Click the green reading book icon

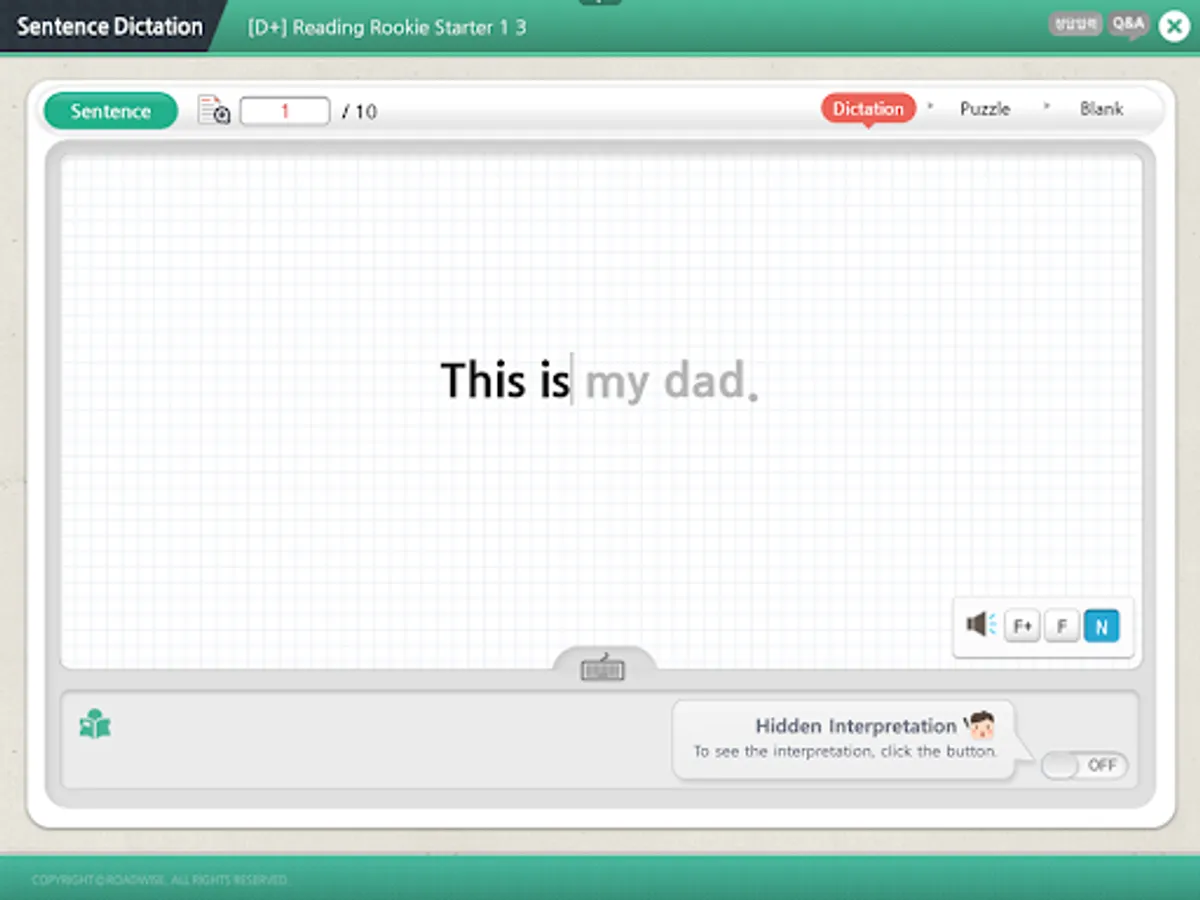[95, 724]
